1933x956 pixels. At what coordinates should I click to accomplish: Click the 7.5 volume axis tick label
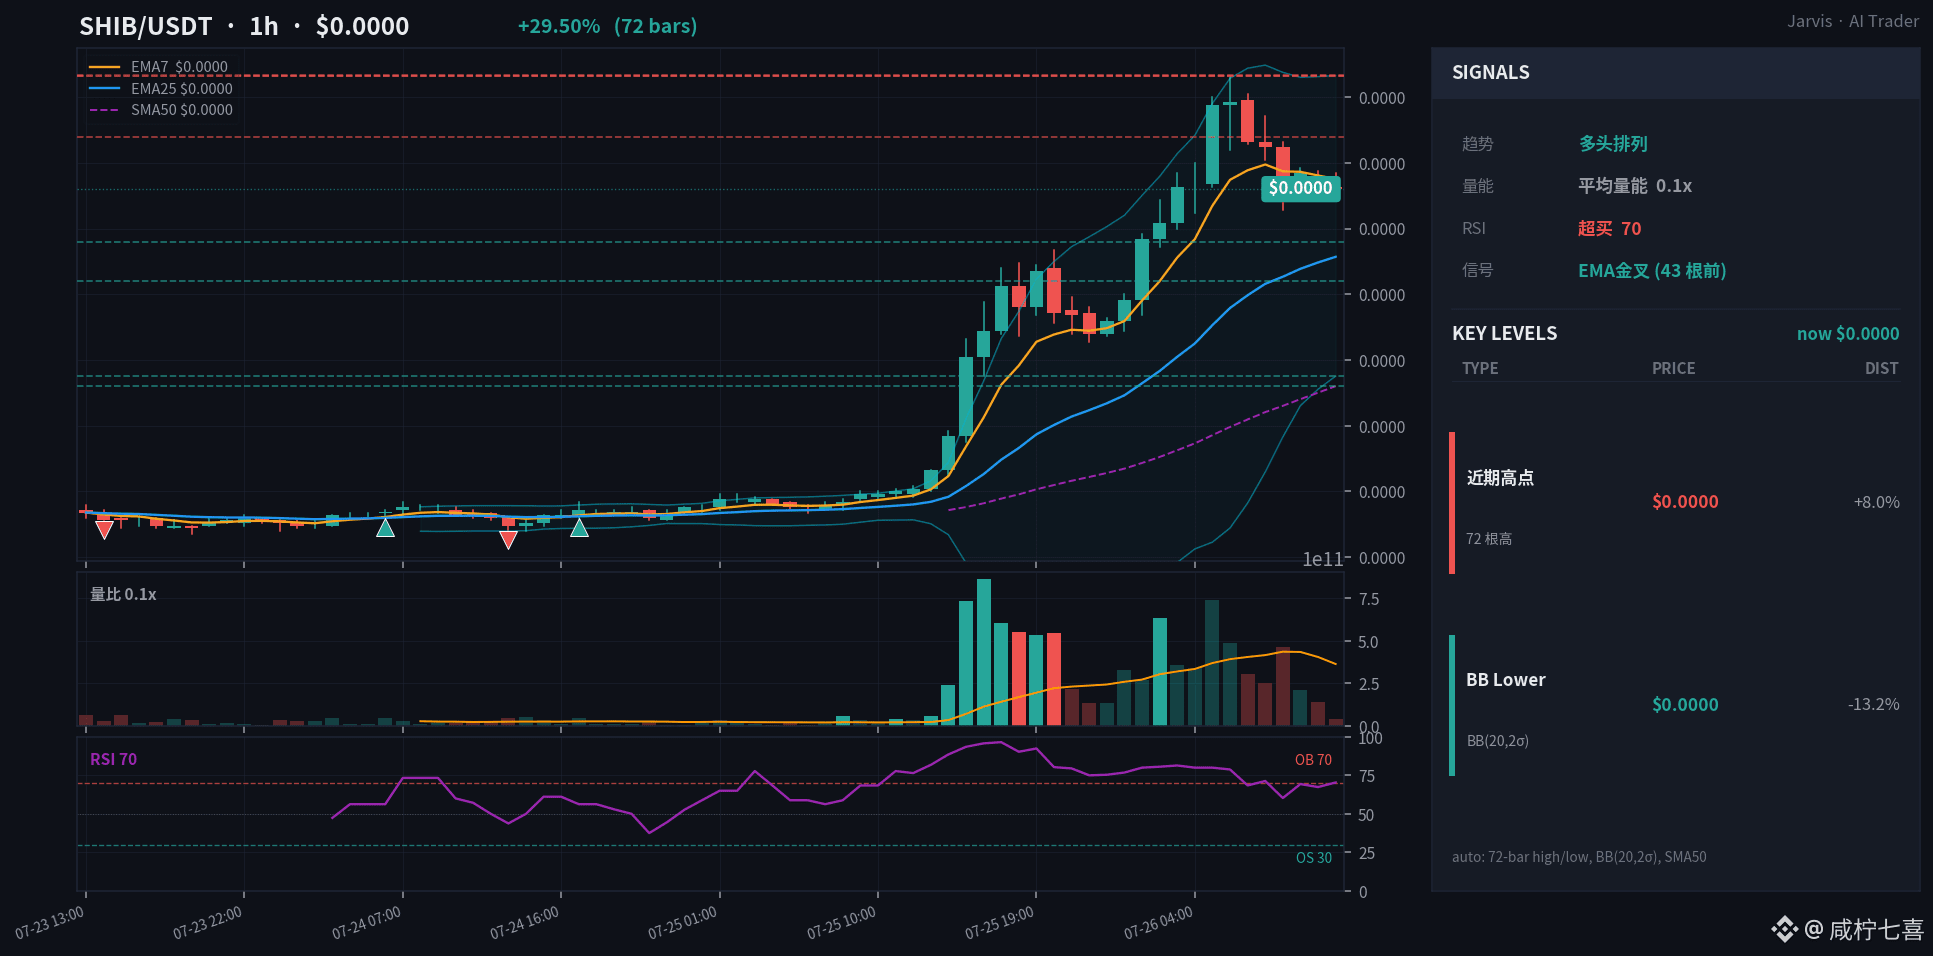(1368, 599)
